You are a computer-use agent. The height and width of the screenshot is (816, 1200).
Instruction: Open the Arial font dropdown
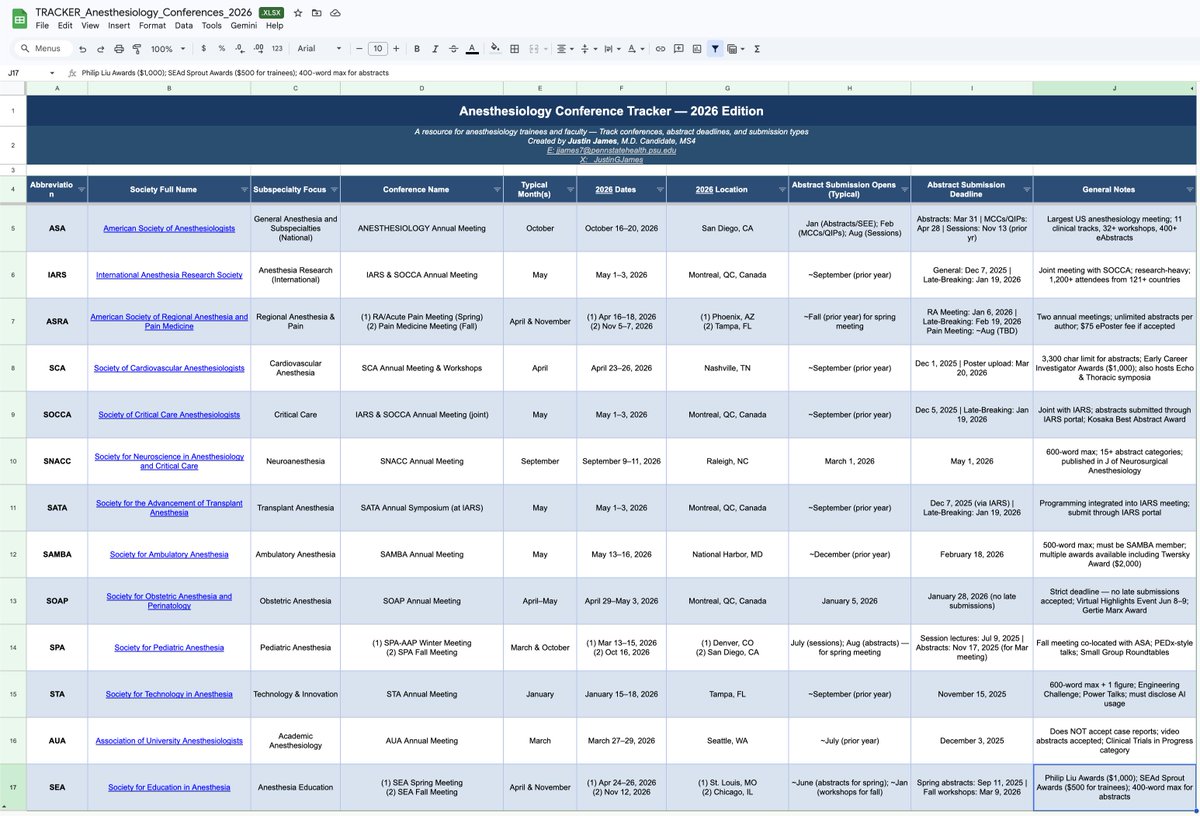click(319, 48)
